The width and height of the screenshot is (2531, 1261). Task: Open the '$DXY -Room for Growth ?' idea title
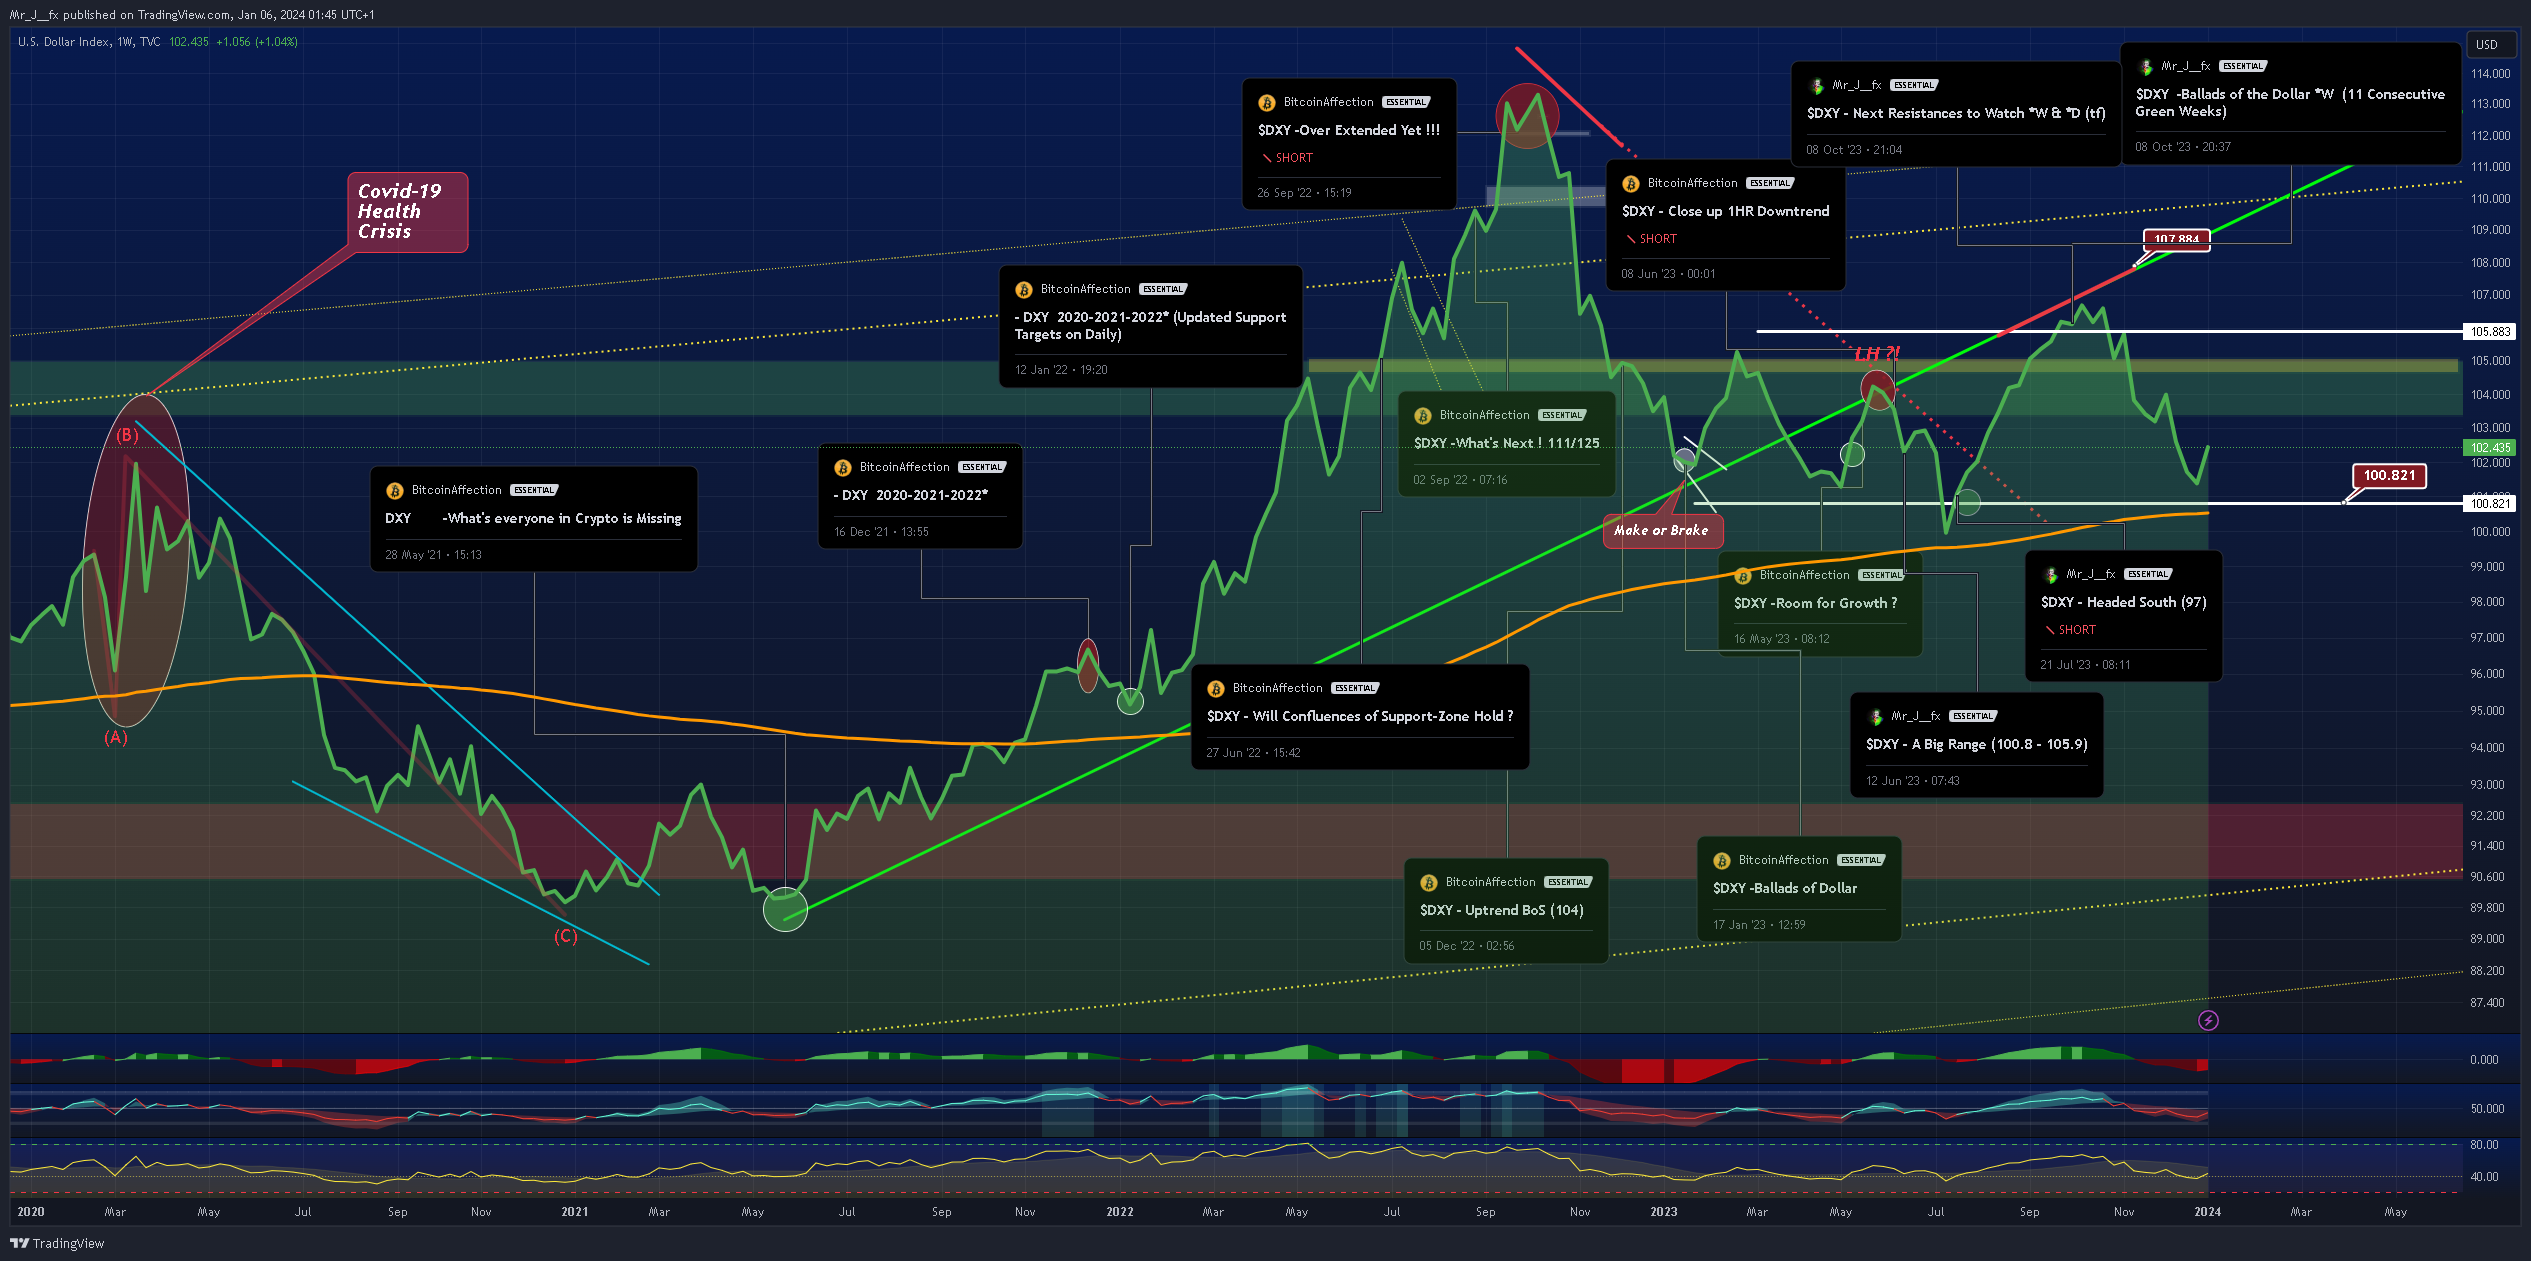coord(1815,604)
